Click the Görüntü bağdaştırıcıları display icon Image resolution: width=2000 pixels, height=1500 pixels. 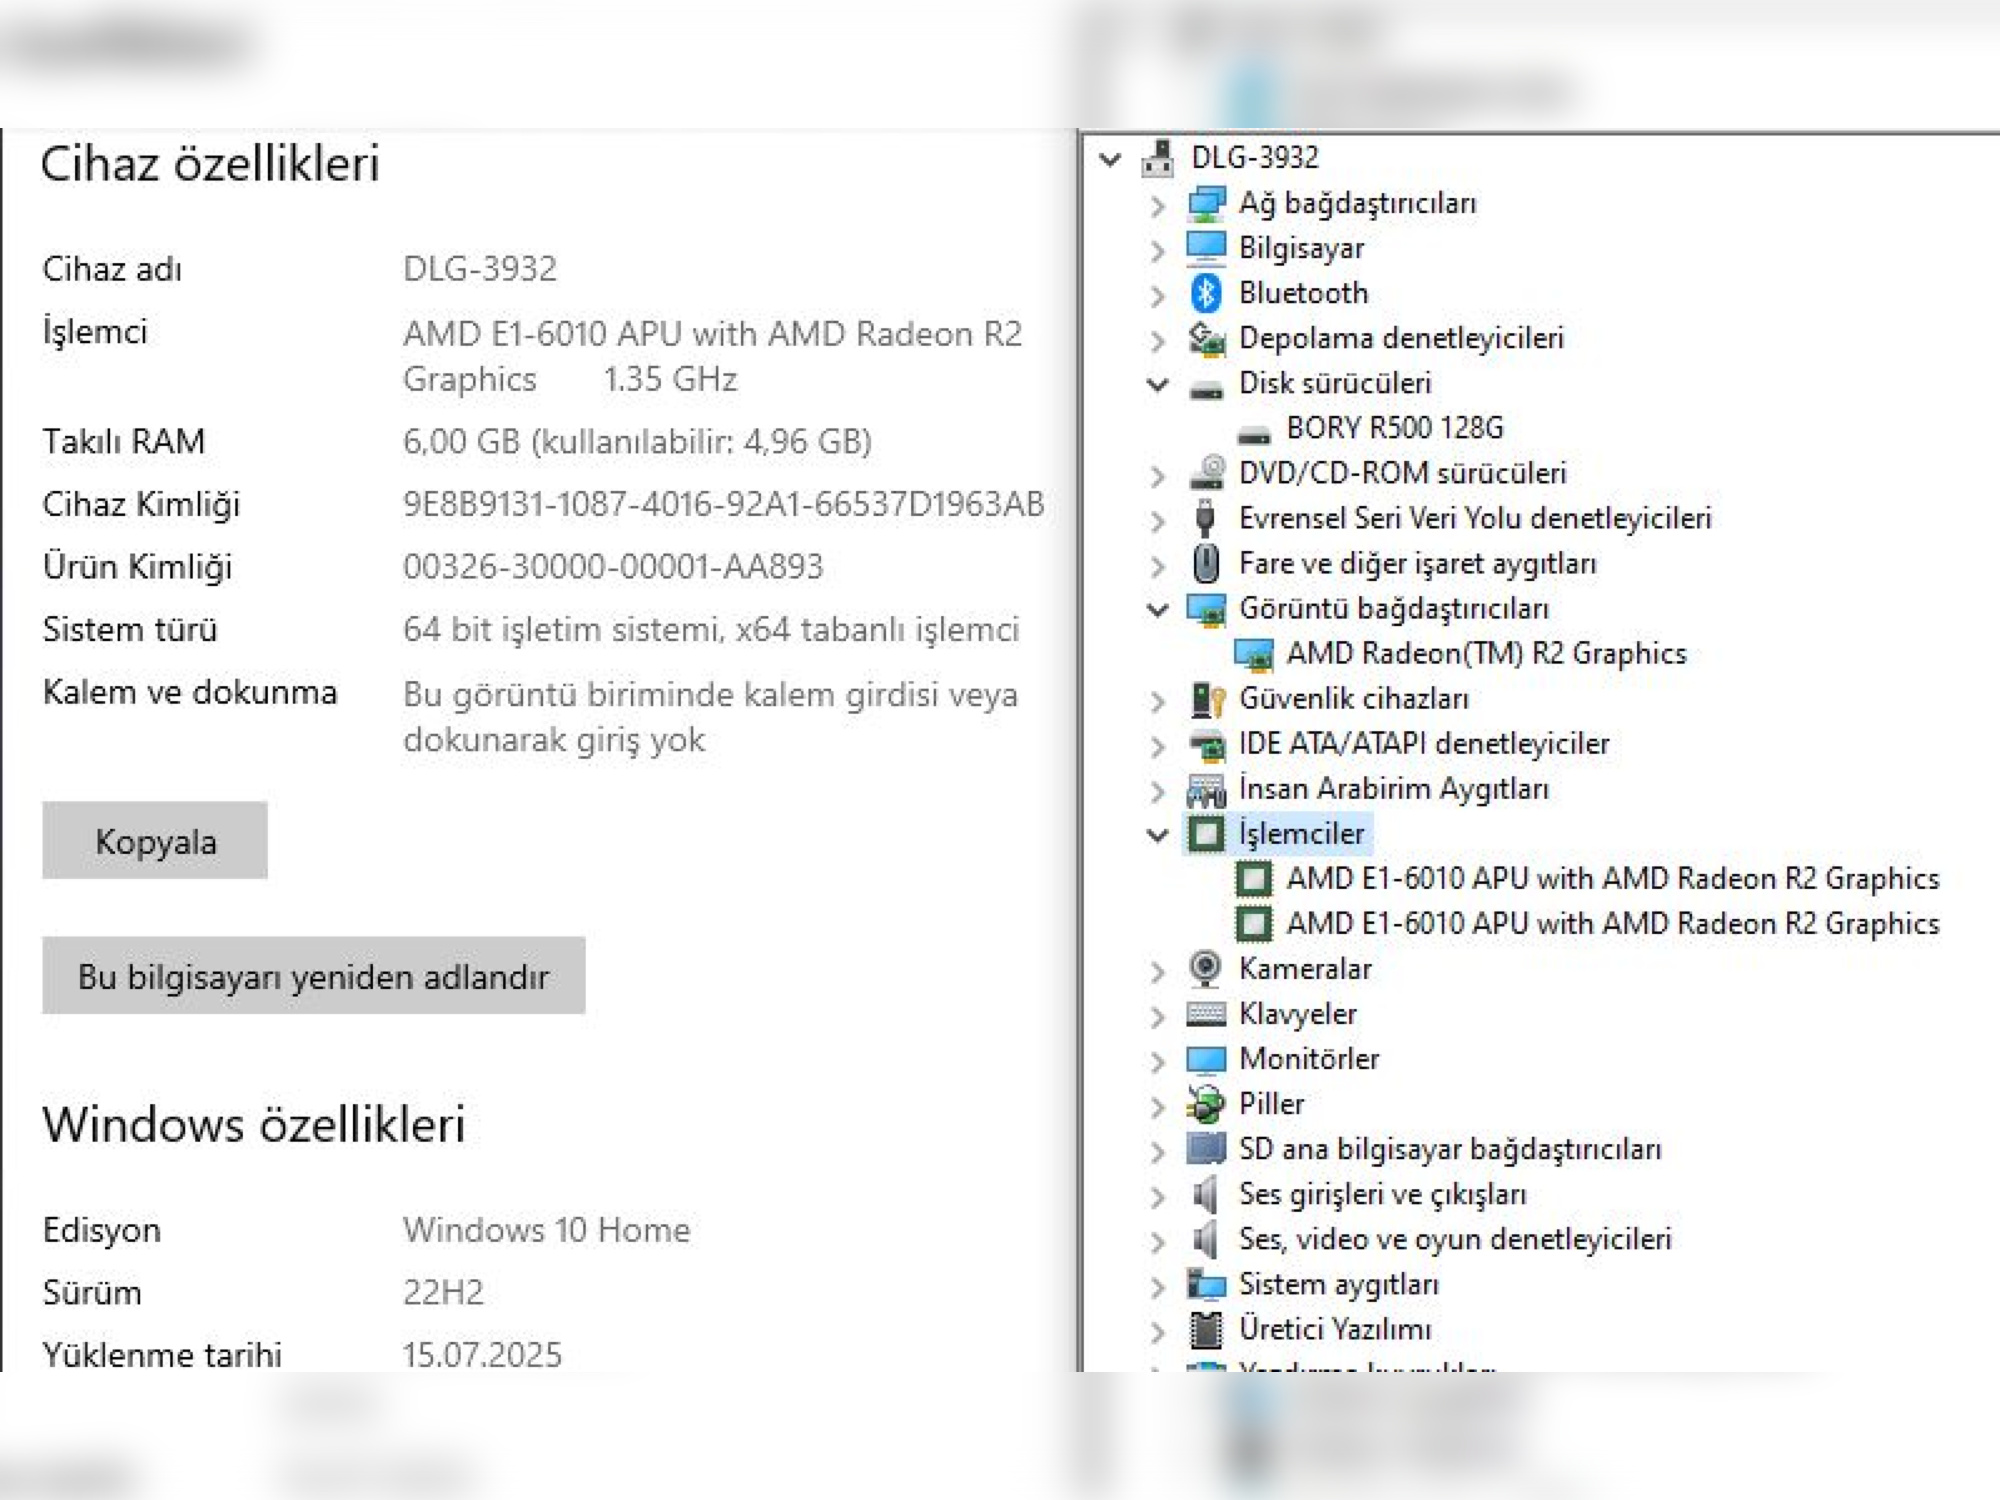[1206, 609]
